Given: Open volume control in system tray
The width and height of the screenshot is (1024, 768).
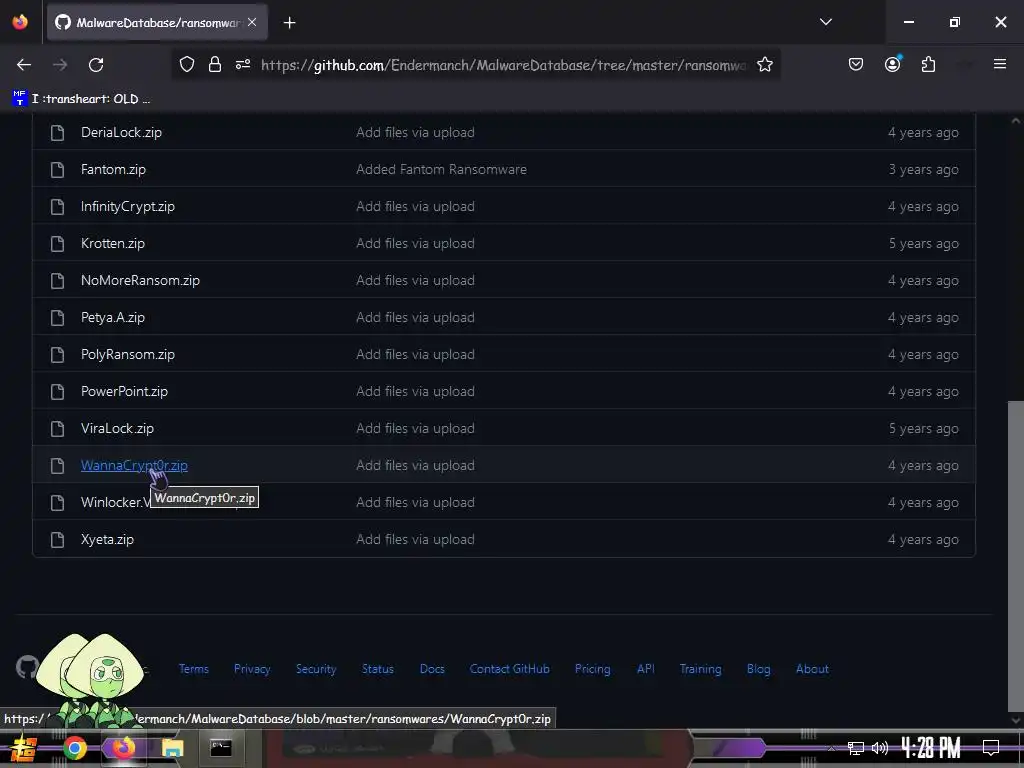Looking at the screenshot, I should click(x=880, y=748).
